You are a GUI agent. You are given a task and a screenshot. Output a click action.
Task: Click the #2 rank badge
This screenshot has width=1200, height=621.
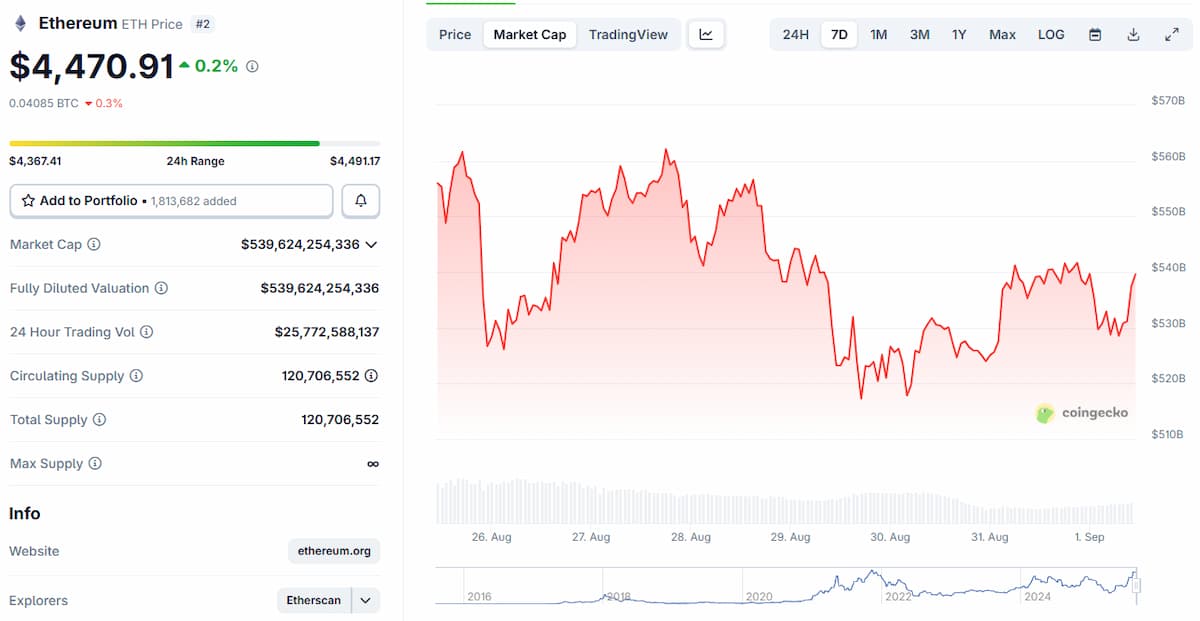(x=203, y=23)
